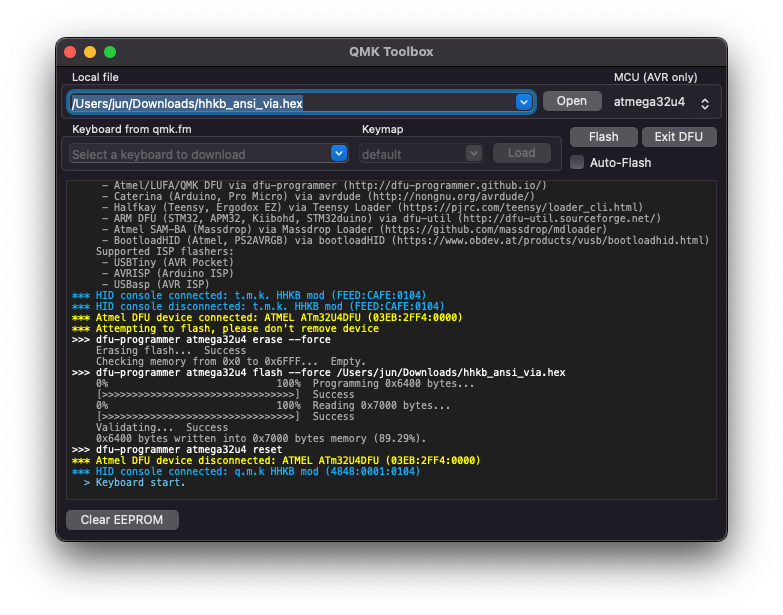Viewport: 783px width, 615px height.
Task: Minimize the QMK Toolbox window
Action: [90, 52]
